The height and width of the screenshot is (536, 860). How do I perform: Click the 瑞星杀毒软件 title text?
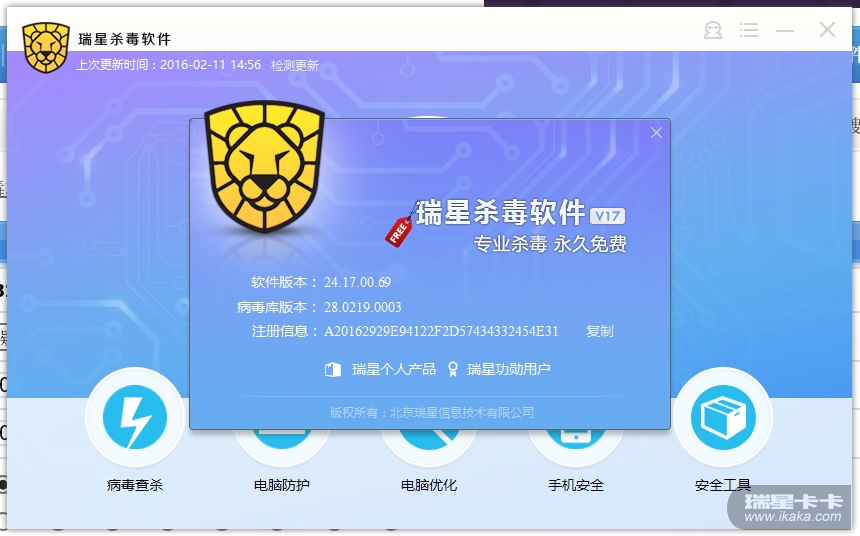[125, 39]
